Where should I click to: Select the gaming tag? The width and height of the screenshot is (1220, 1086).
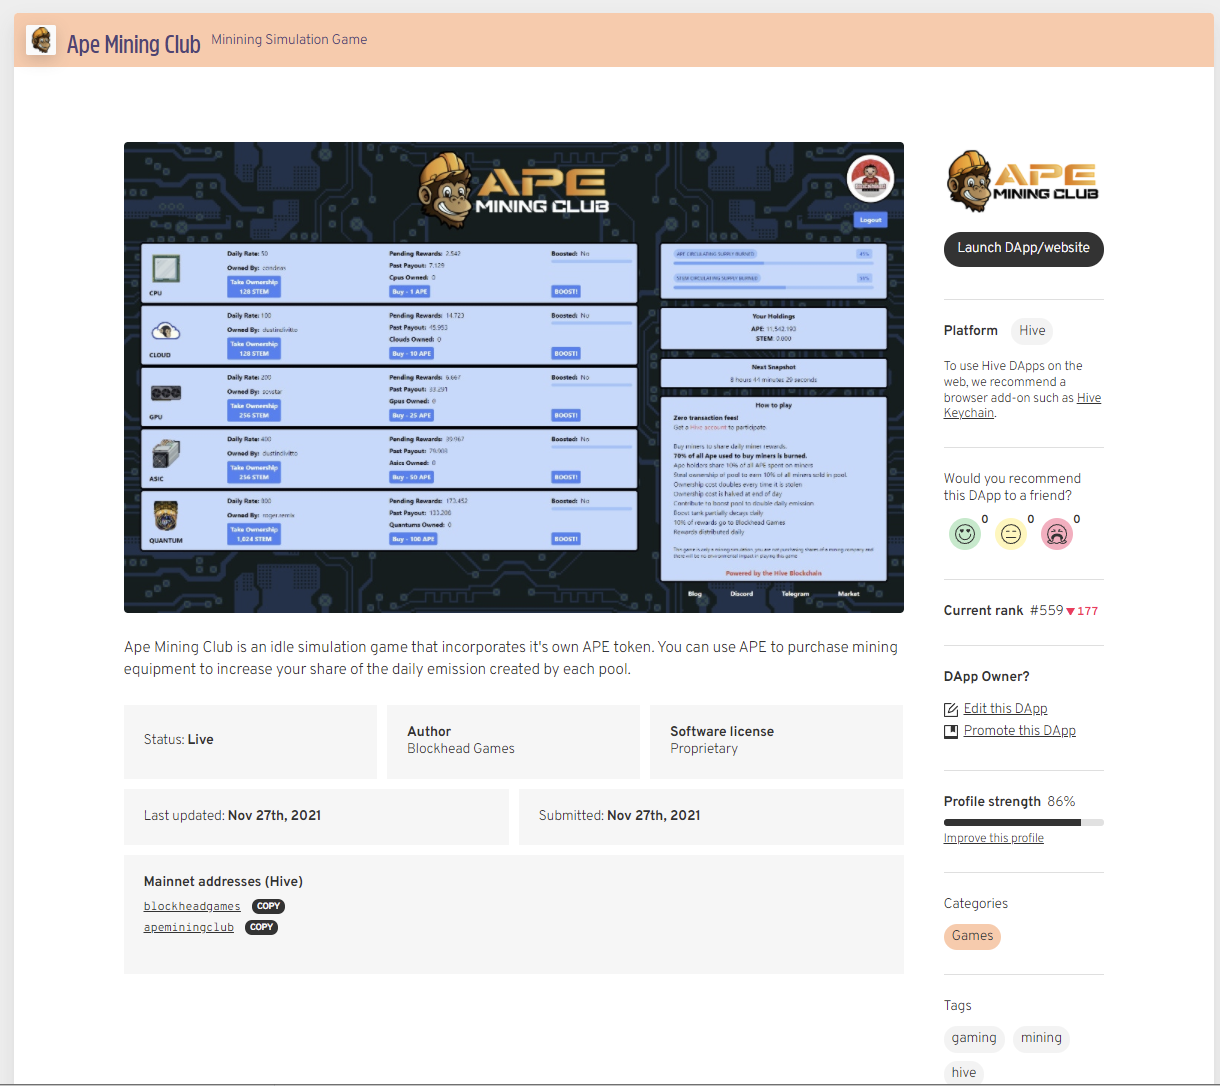pyautogui.click(x=974, y=1038)
